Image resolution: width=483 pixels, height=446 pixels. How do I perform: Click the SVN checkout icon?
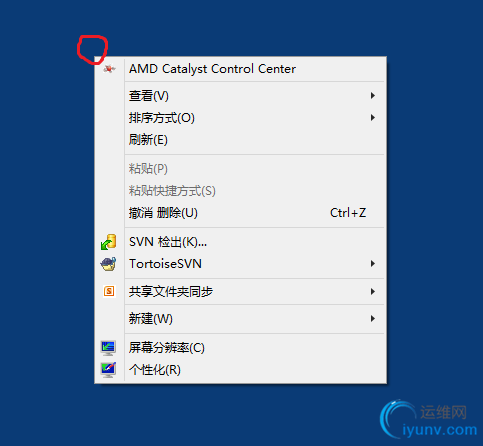(109, 242)
